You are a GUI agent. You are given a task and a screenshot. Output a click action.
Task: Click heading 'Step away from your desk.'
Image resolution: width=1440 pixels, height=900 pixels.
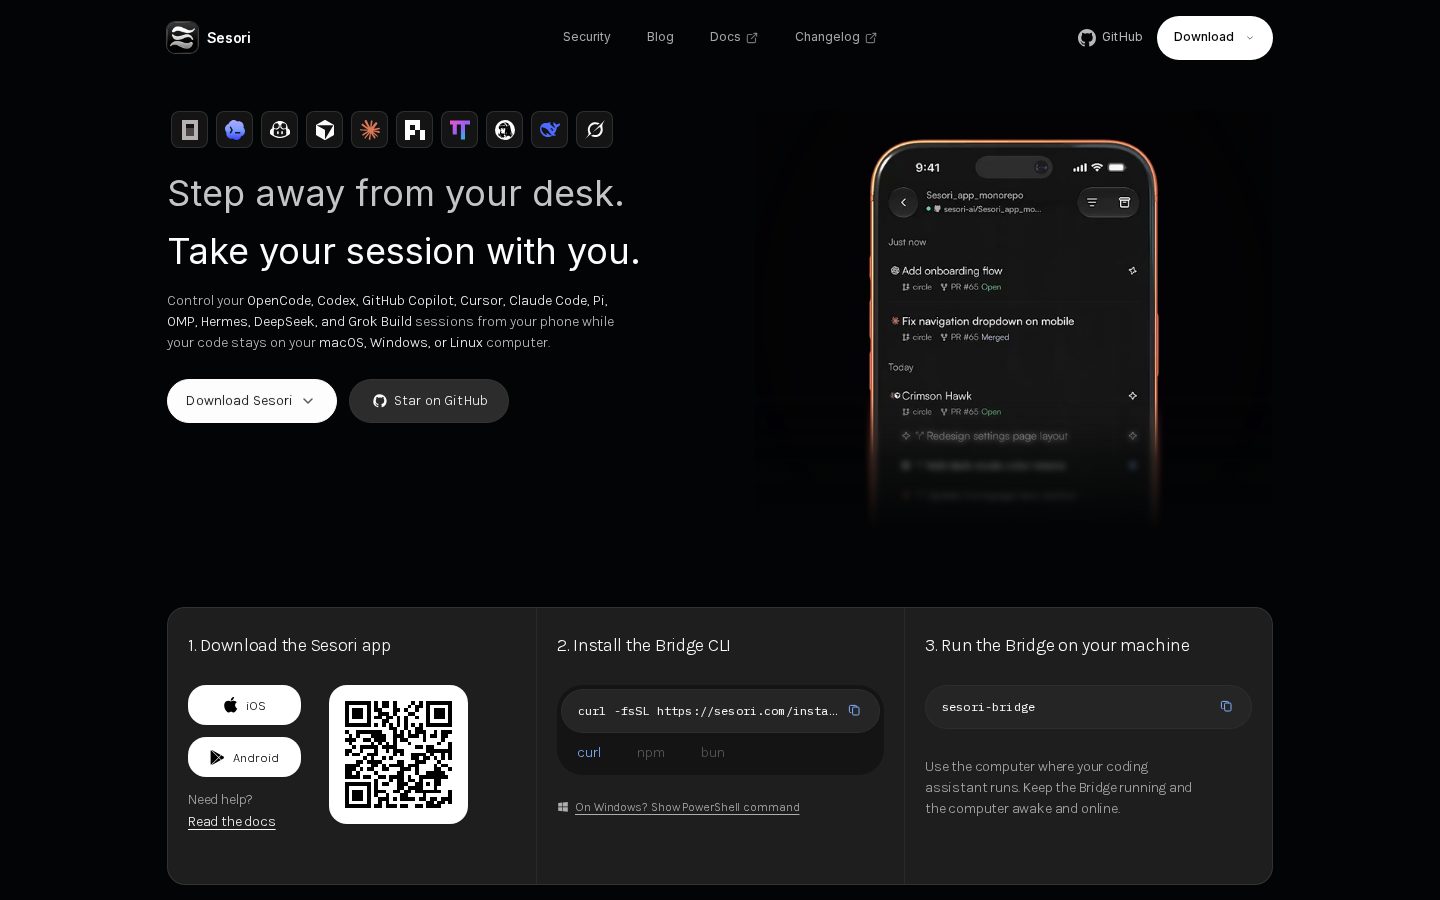[396, 193]
